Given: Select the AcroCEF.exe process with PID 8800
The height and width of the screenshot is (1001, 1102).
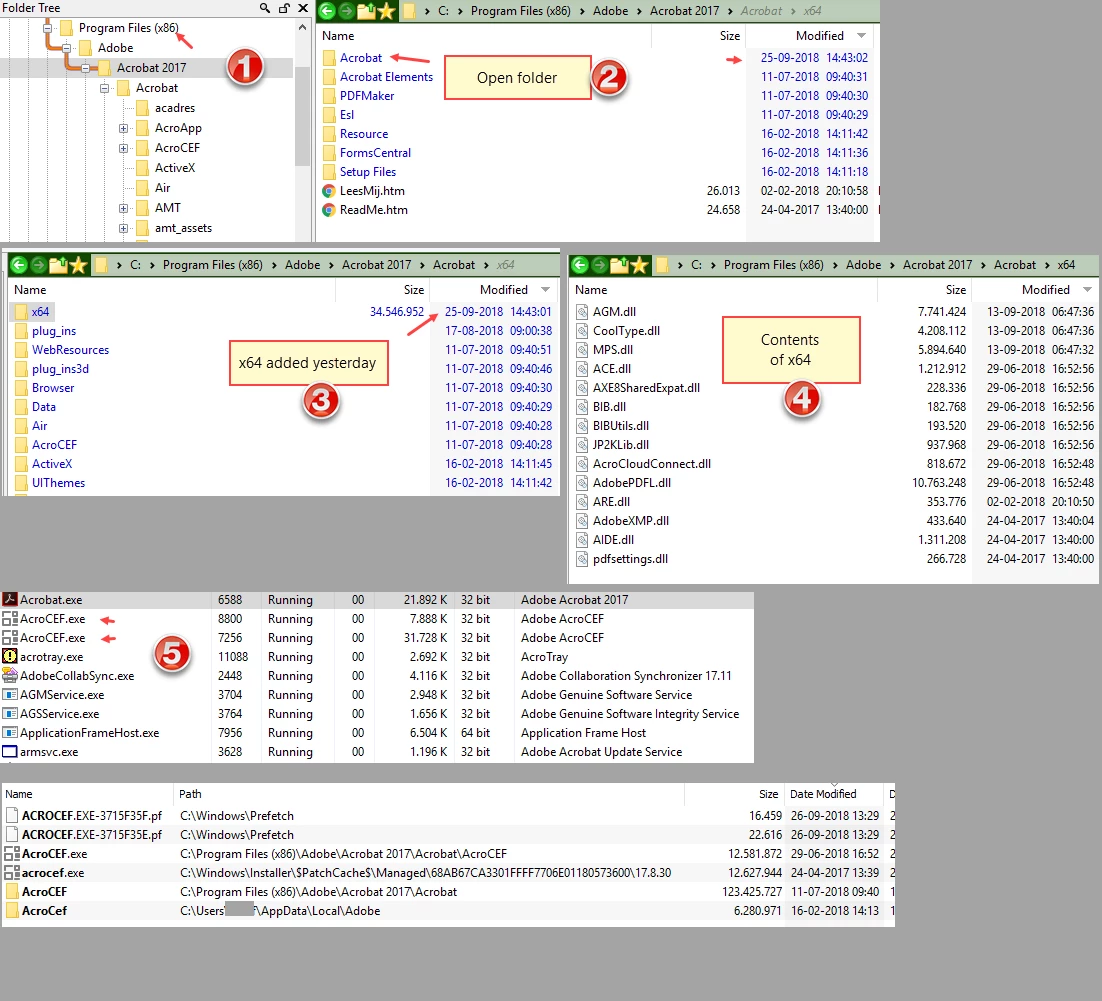Looking at the screenshot, I should tap(377, 619).
